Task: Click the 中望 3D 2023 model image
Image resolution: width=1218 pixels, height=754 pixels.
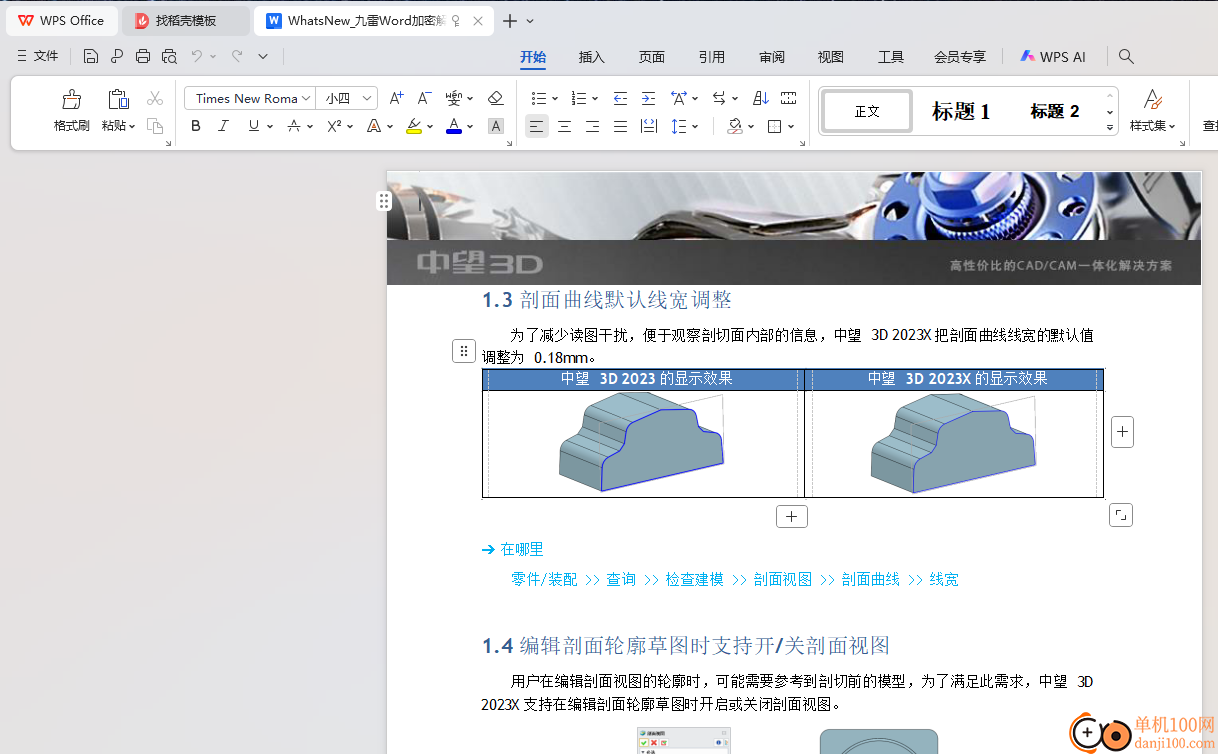Action: click(641, 441)
